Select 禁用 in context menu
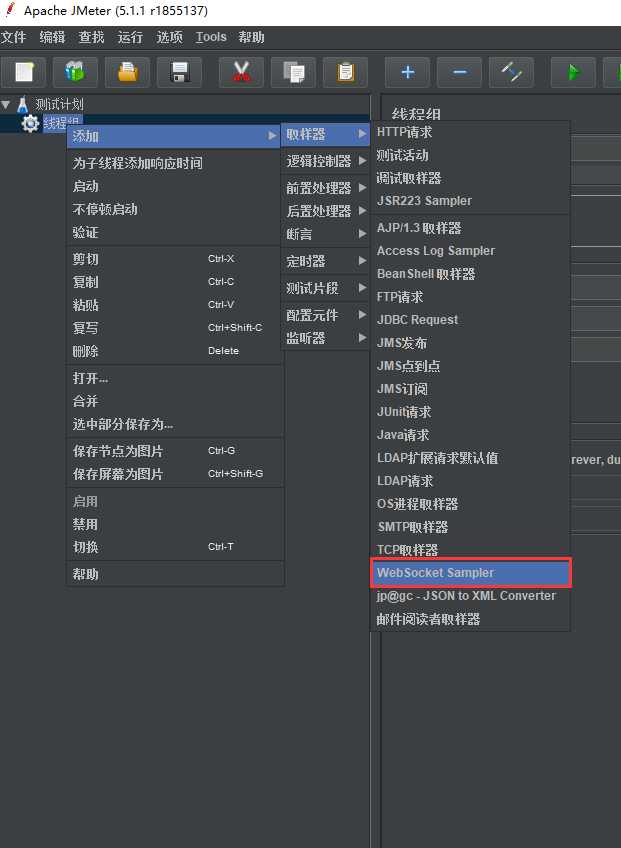The image size is (621, 848). tap(175, 524)
